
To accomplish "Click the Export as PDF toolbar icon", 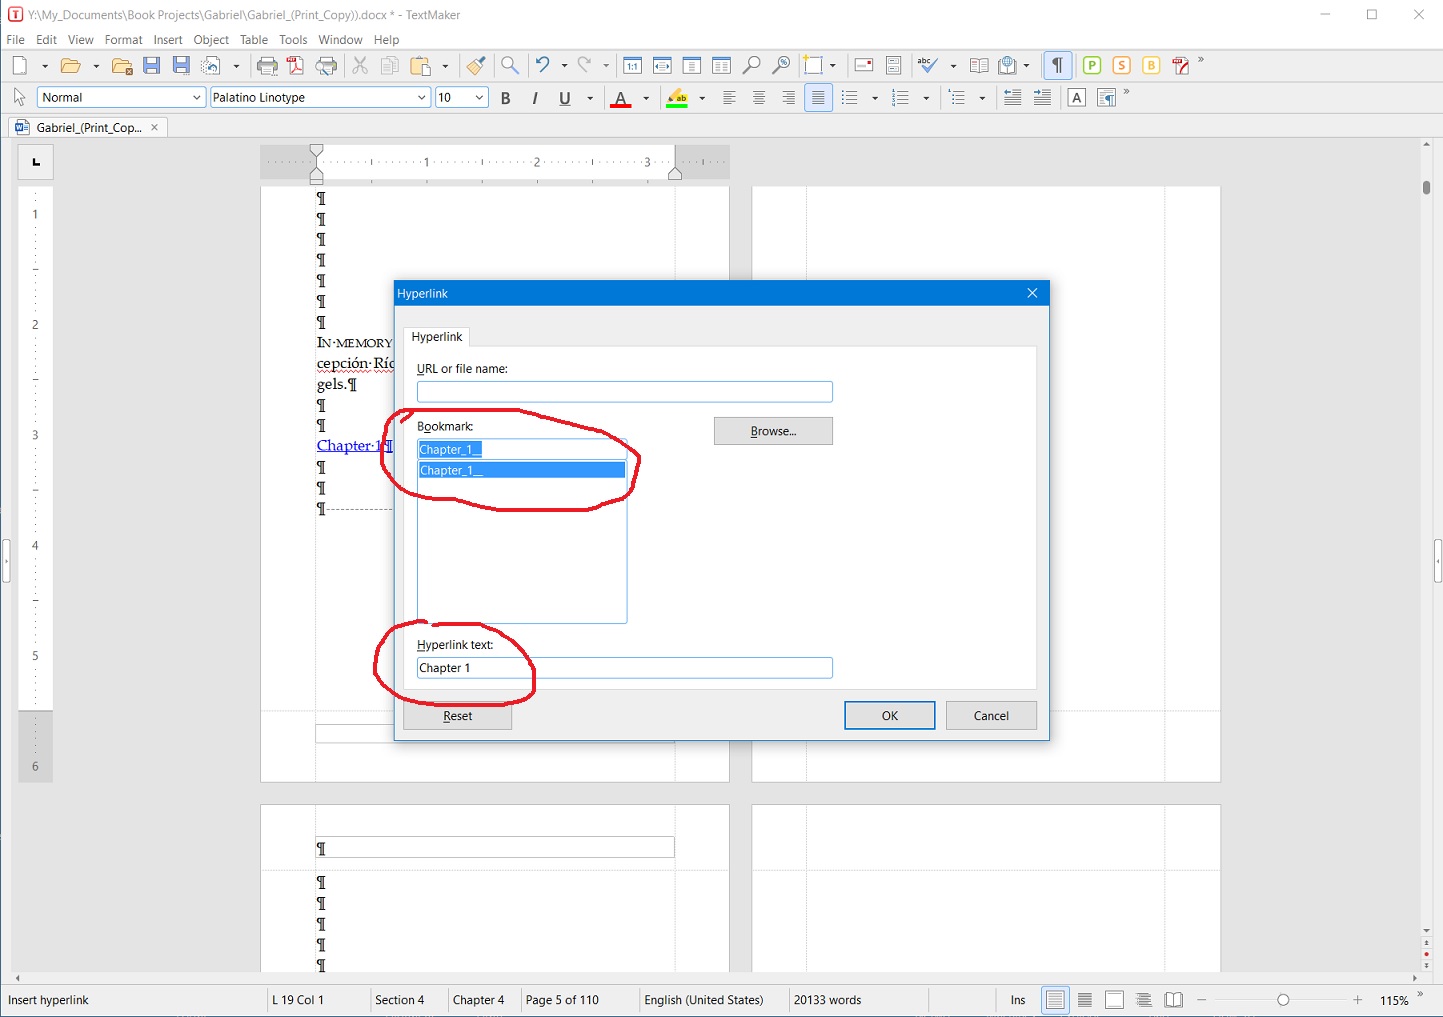I will (x=296, y=66).
